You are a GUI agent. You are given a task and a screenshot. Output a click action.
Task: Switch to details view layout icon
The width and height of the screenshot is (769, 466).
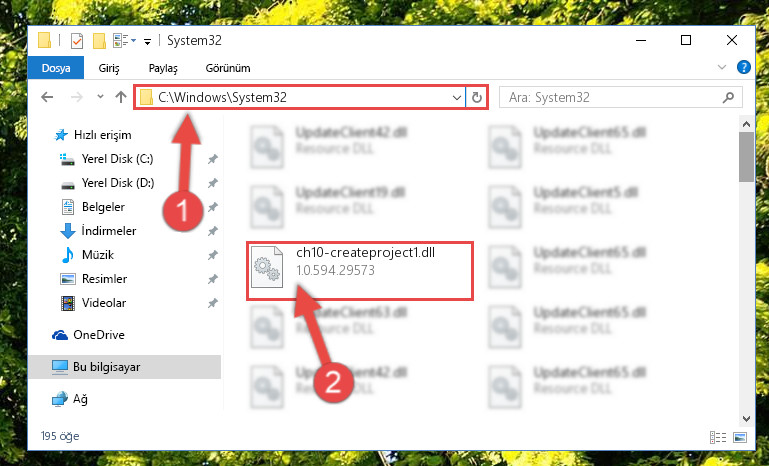coord(718,437)
